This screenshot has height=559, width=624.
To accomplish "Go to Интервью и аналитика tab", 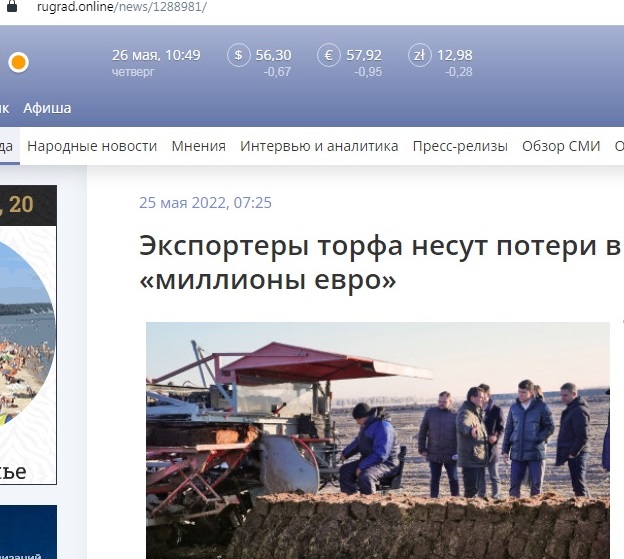I will click(319, 146).
